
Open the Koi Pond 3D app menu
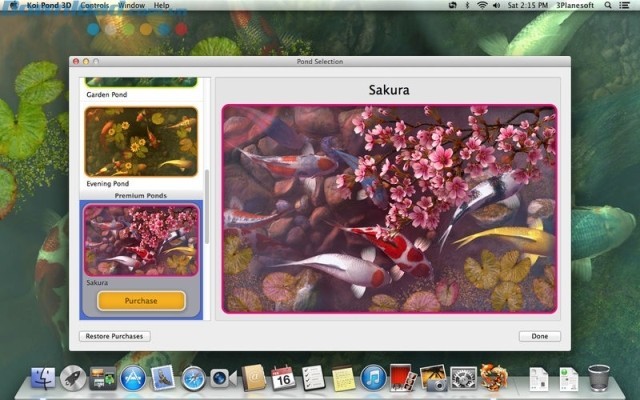pos(43,5)
